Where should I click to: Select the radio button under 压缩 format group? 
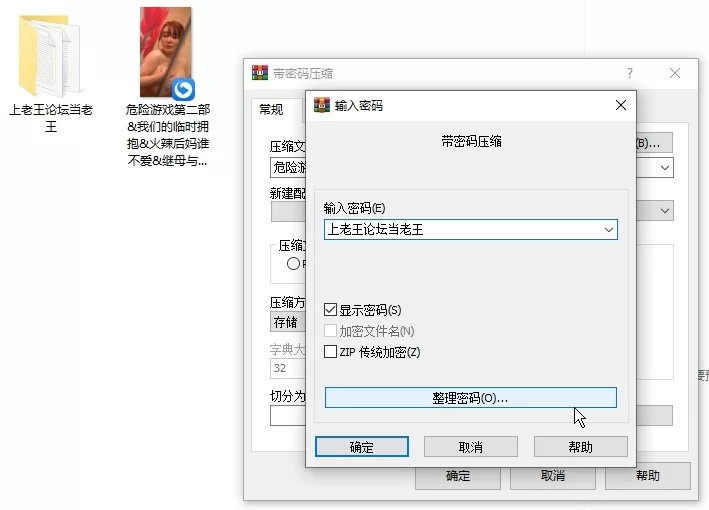click(293, 263)
